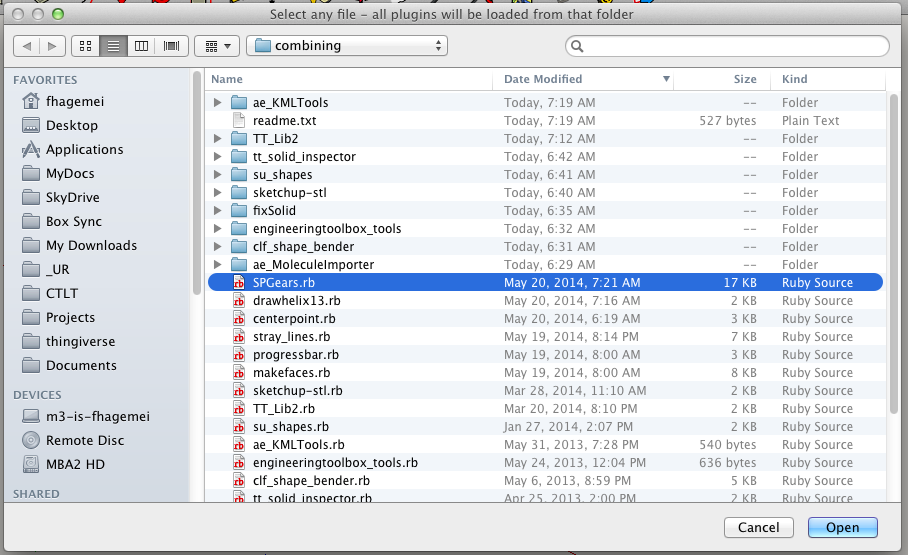Switch to column view mode
Screen dimensions: 908x555
click(x=142, y=46)
